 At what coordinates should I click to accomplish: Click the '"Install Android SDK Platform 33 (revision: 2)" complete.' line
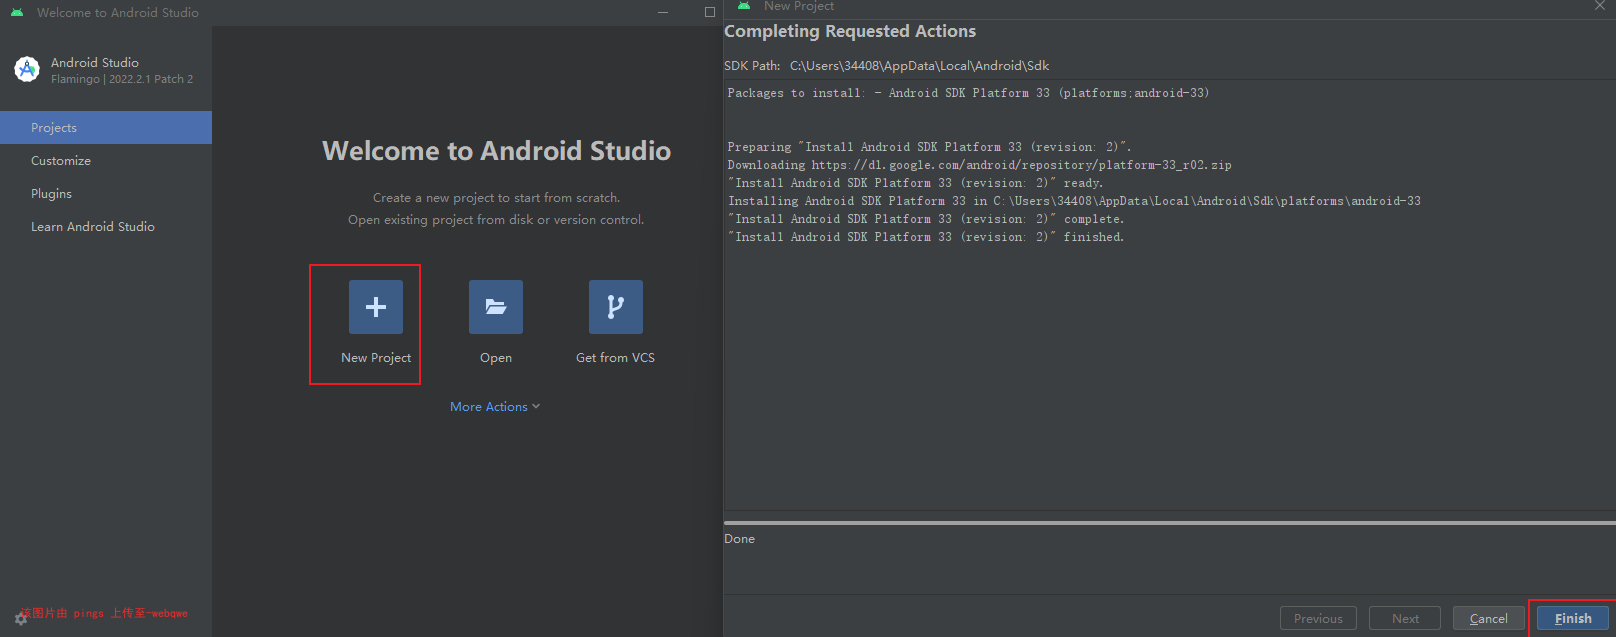click(926, 219)
